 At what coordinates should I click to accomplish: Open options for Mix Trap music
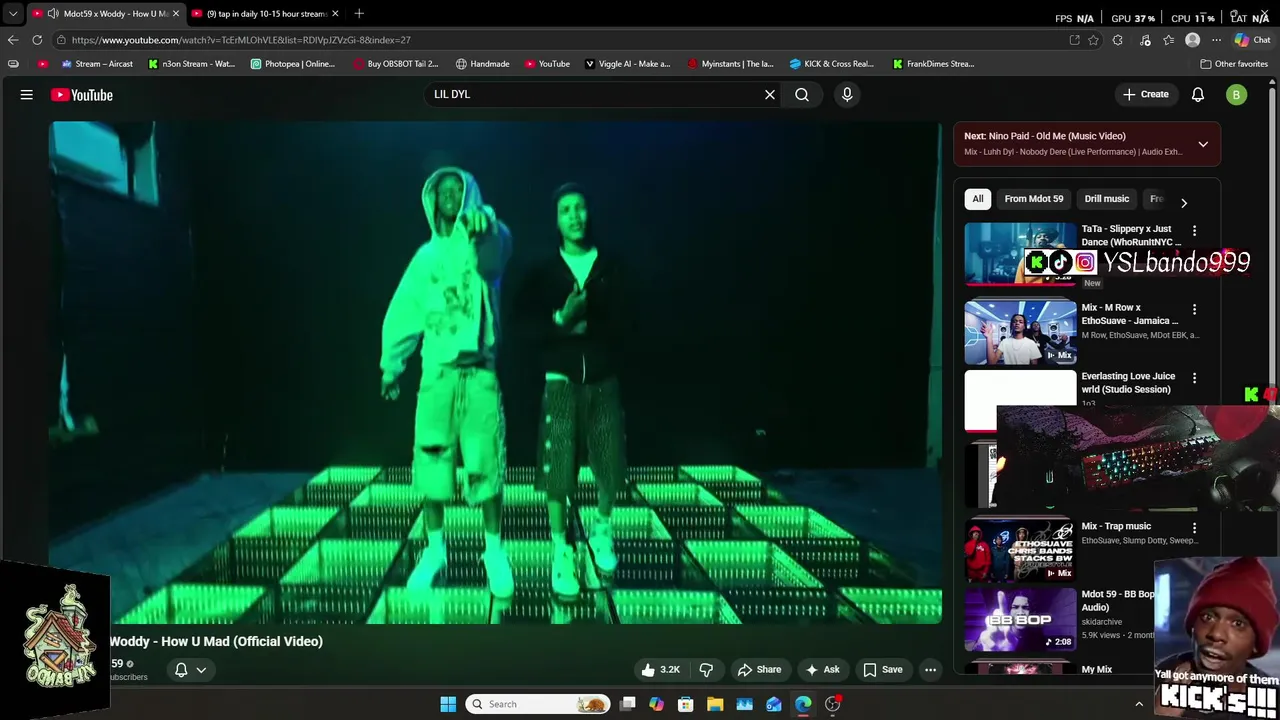pyautogui.click(x=1194, y=528)
